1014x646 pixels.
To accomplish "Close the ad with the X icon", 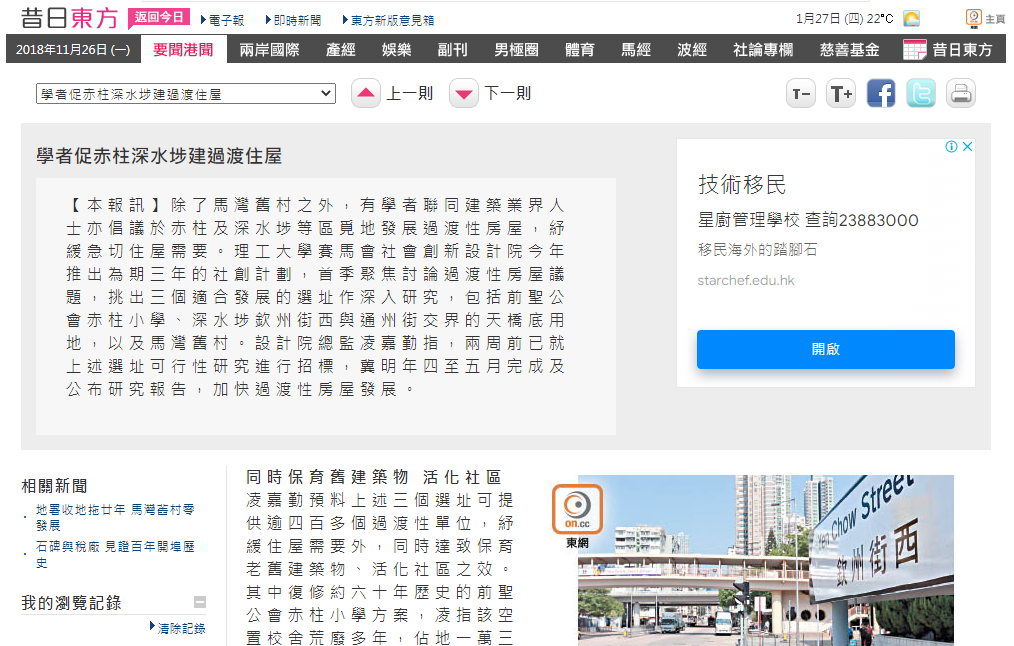I will [967, 147].
